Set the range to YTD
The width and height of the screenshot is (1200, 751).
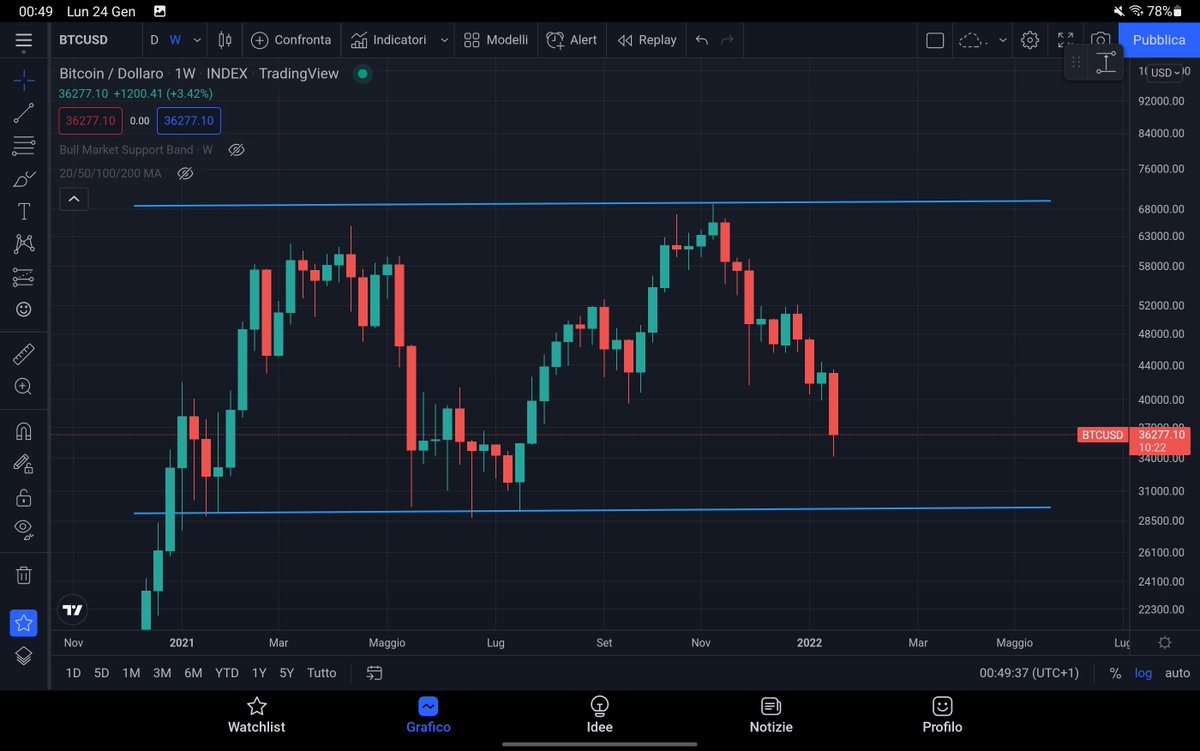point(227,673)
